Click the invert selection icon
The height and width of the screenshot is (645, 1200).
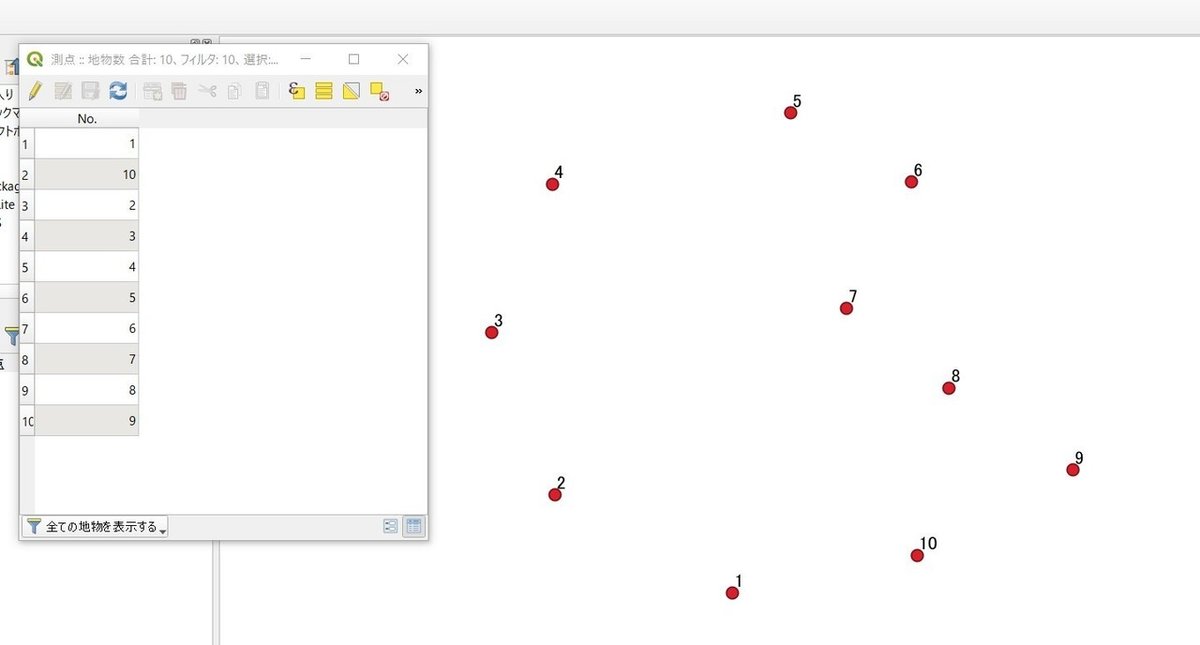click(x=351, y=91)
